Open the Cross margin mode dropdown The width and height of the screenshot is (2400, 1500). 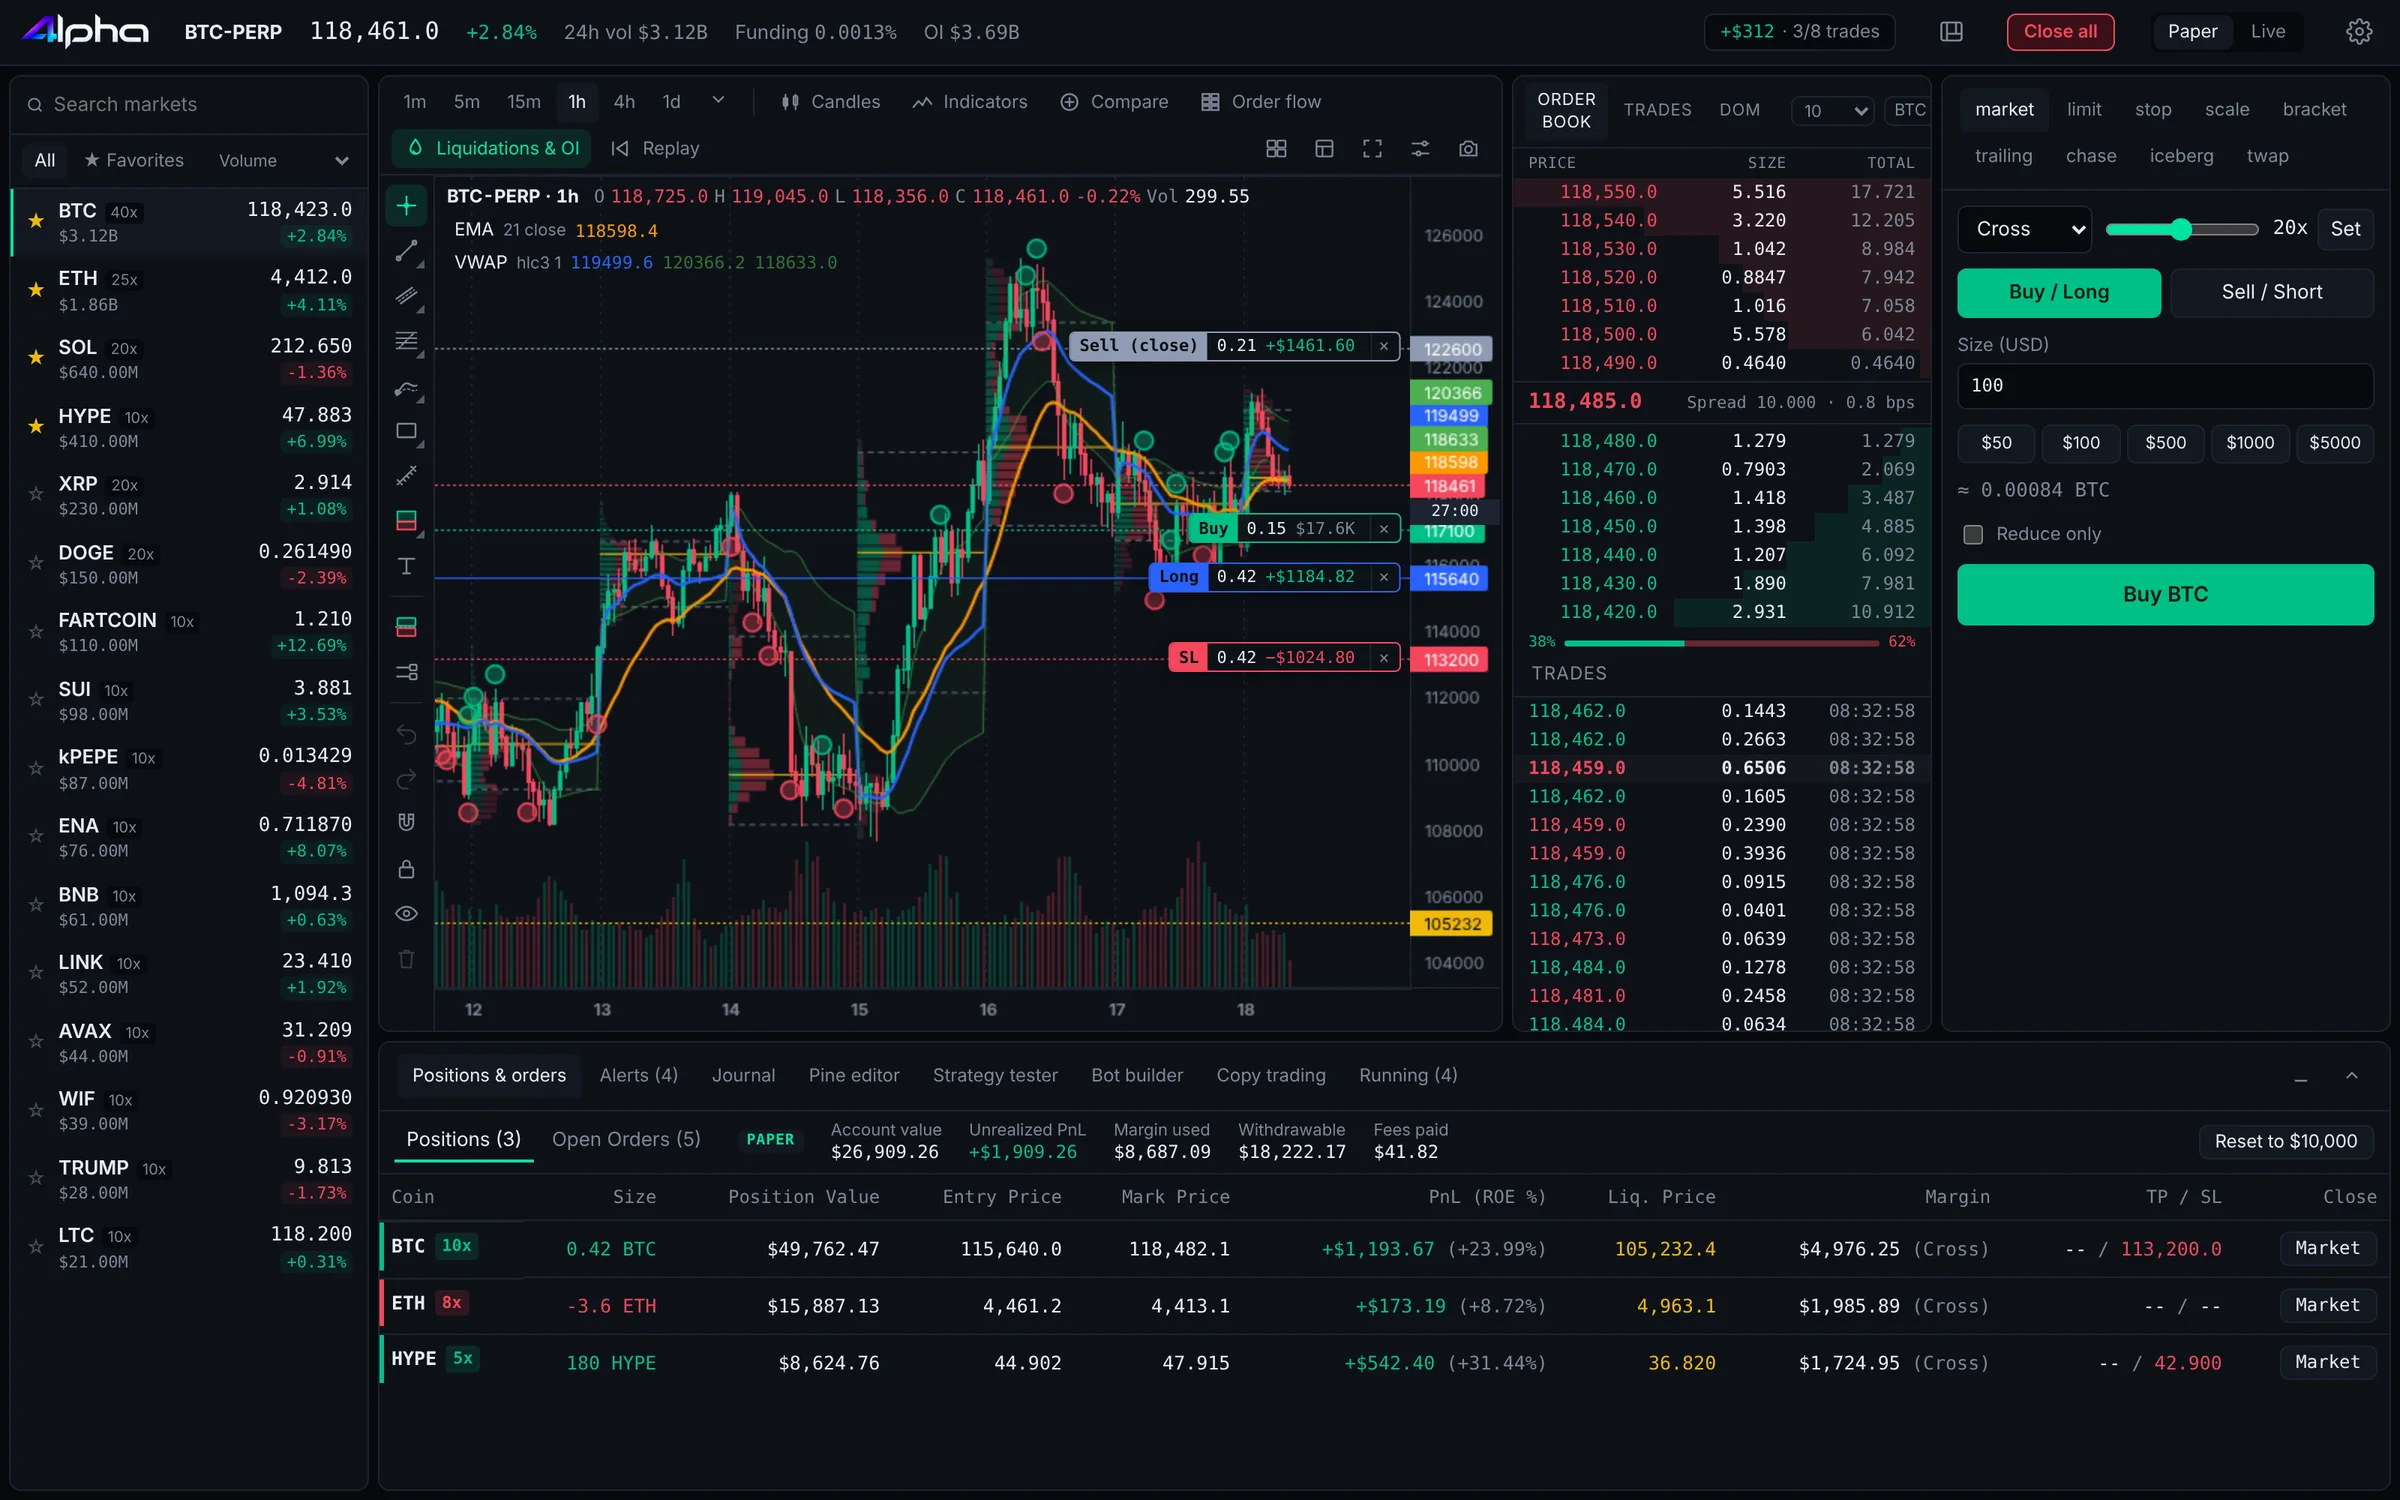(x=2024, y=229)
